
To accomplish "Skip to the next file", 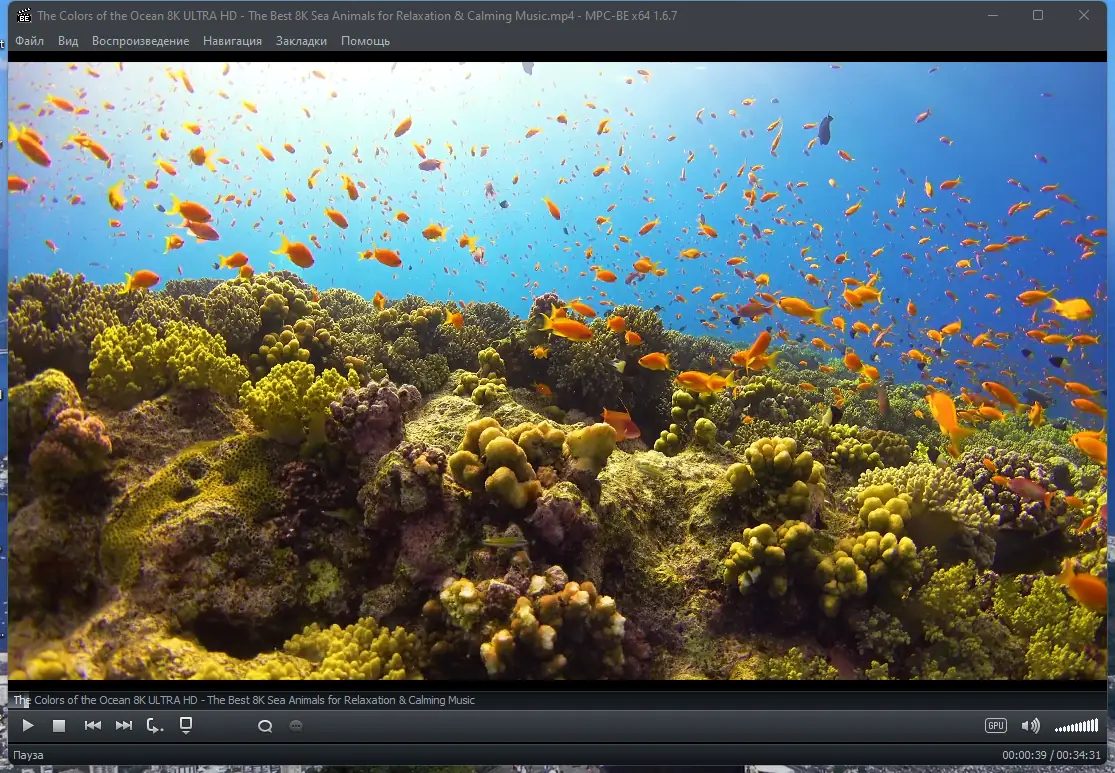I will (x=122, y=726).
